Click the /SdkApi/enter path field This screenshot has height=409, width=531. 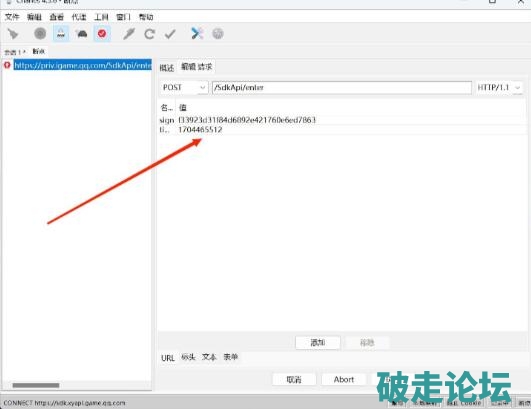point(342,88)
